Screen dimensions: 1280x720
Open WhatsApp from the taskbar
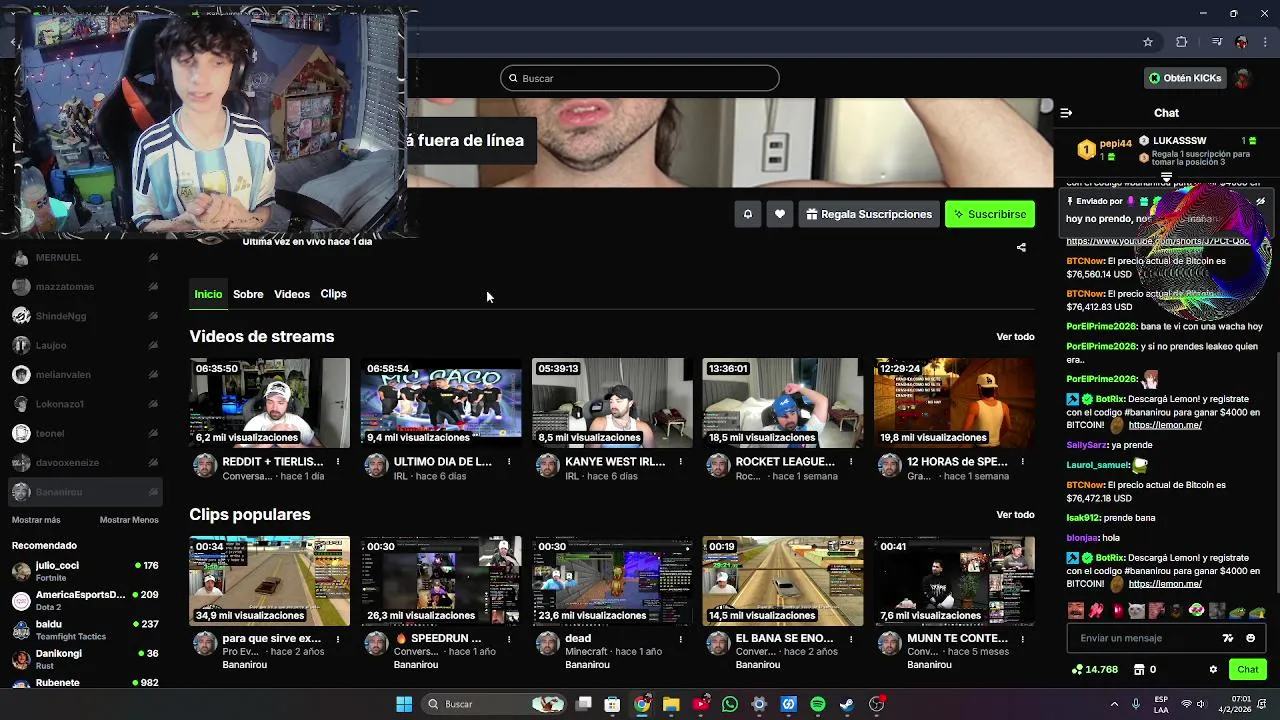tap(730, 704)
